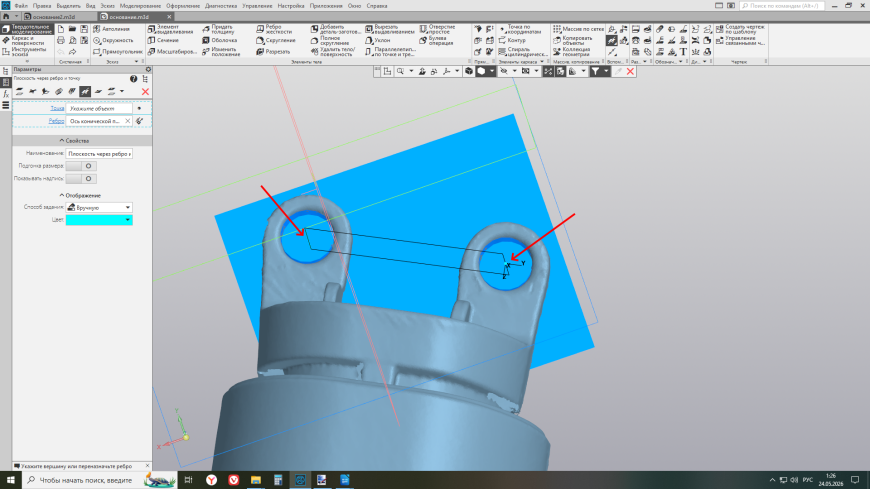Cancel the command with red X in view toolbar
Image resolution: width=870 pixels, height=489 pixels.
(x=630, y=71)
